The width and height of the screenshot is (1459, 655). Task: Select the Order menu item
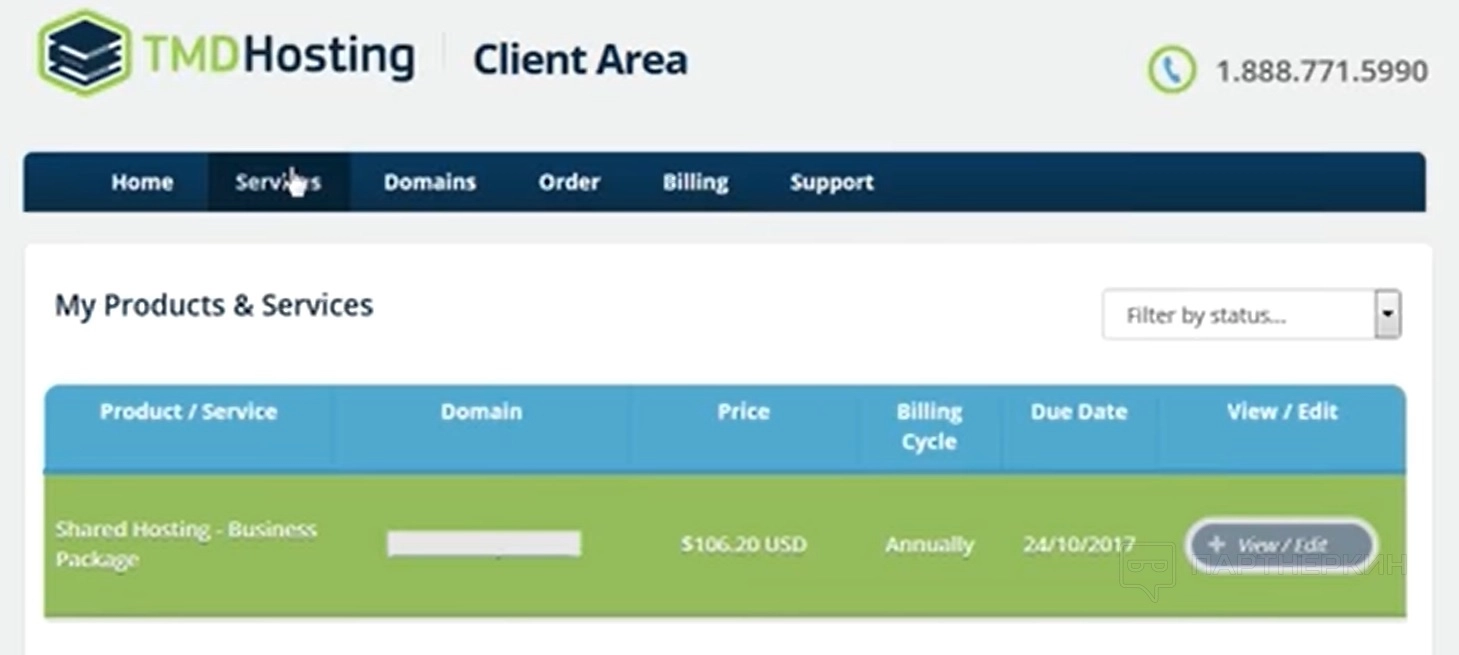570,182
